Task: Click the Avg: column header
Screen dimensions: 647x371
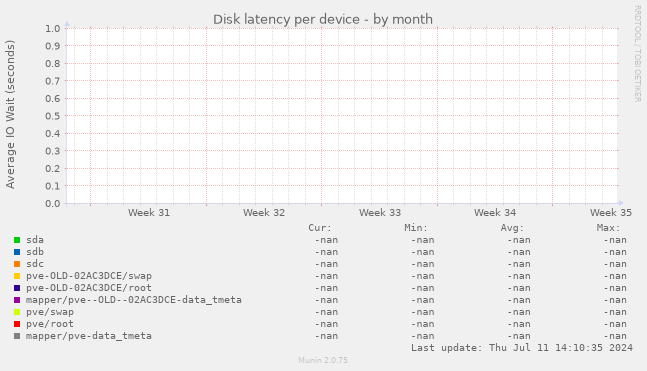Action: [x=512, y=228]
